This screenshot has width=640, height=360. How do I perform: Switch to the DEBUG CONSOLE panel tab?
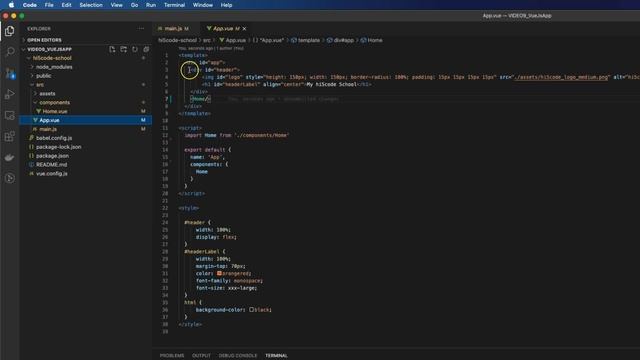click(x=238, y=356)
